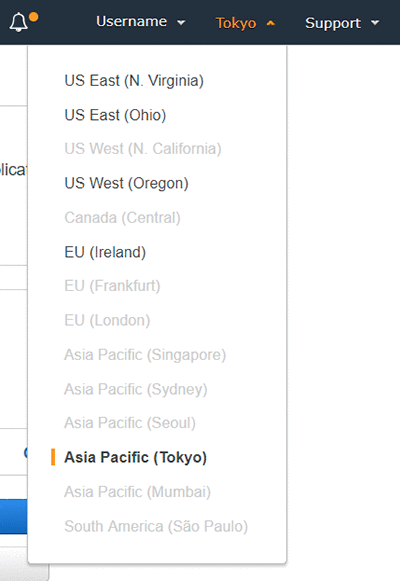Pick the Canada (Central) region

(123, 218)
